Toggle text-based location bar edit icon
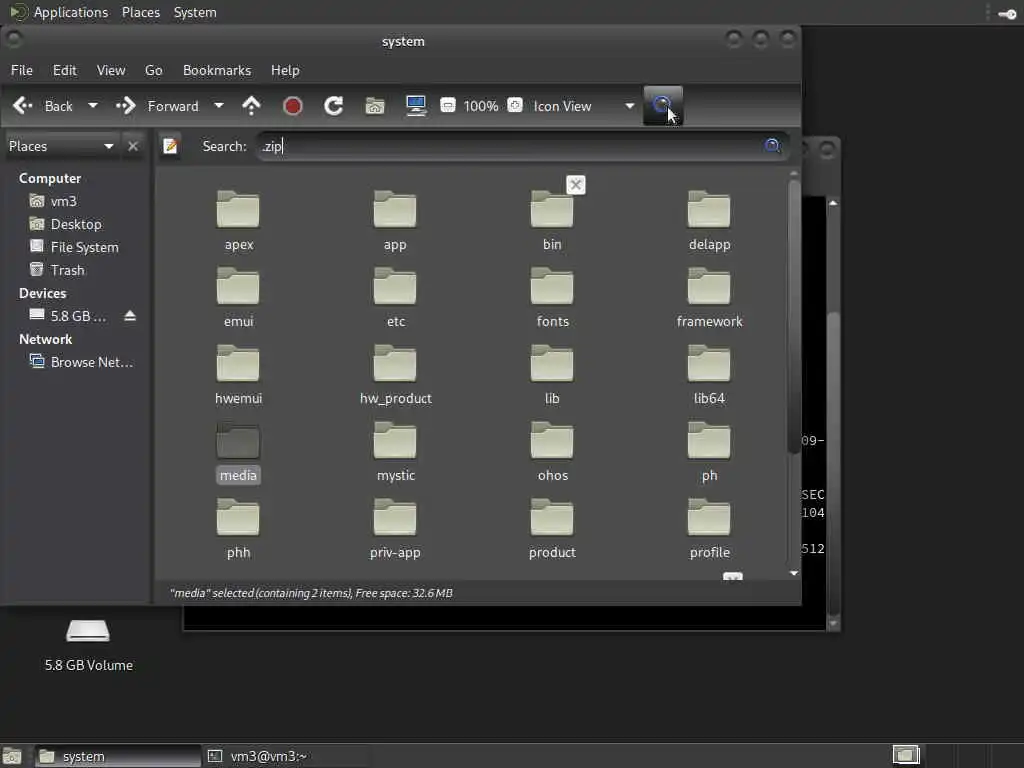1024x768 pixels. pyautogui.click(x=170, y=146)
